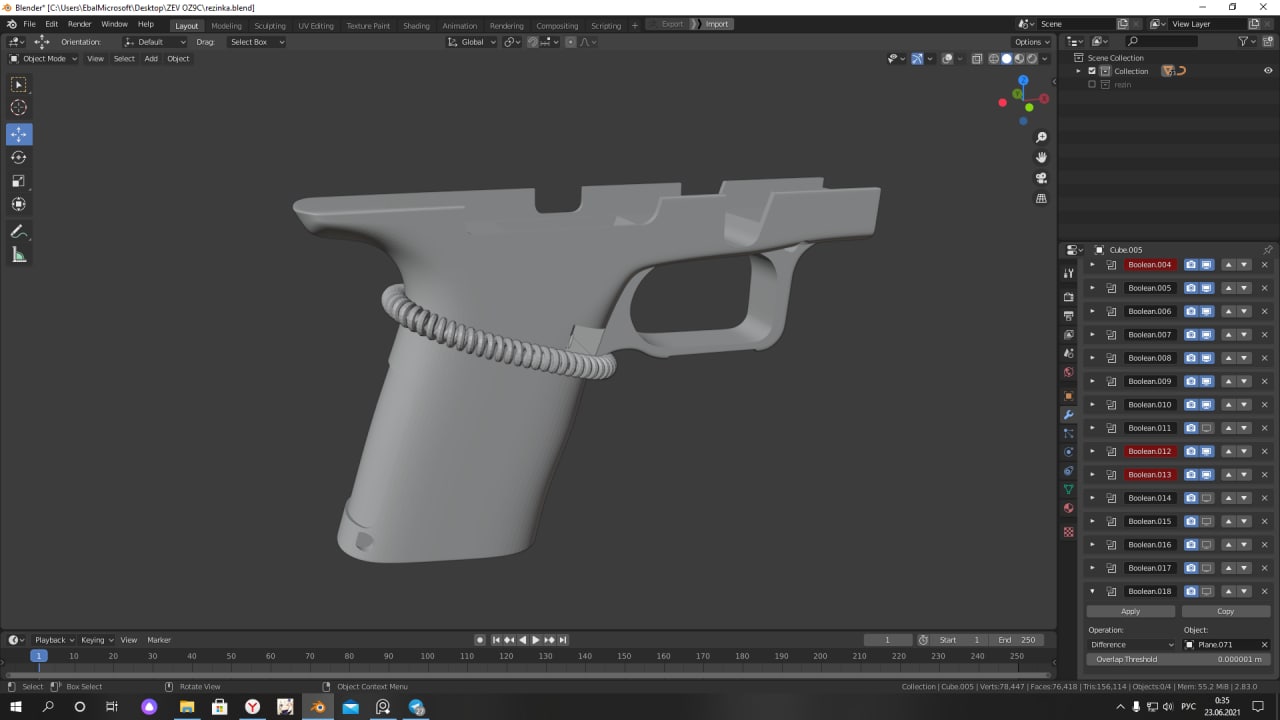Select the Measure tool
Image resolution: width=1280 pixels, height=720 pixels.
click(x=19, y=255)
